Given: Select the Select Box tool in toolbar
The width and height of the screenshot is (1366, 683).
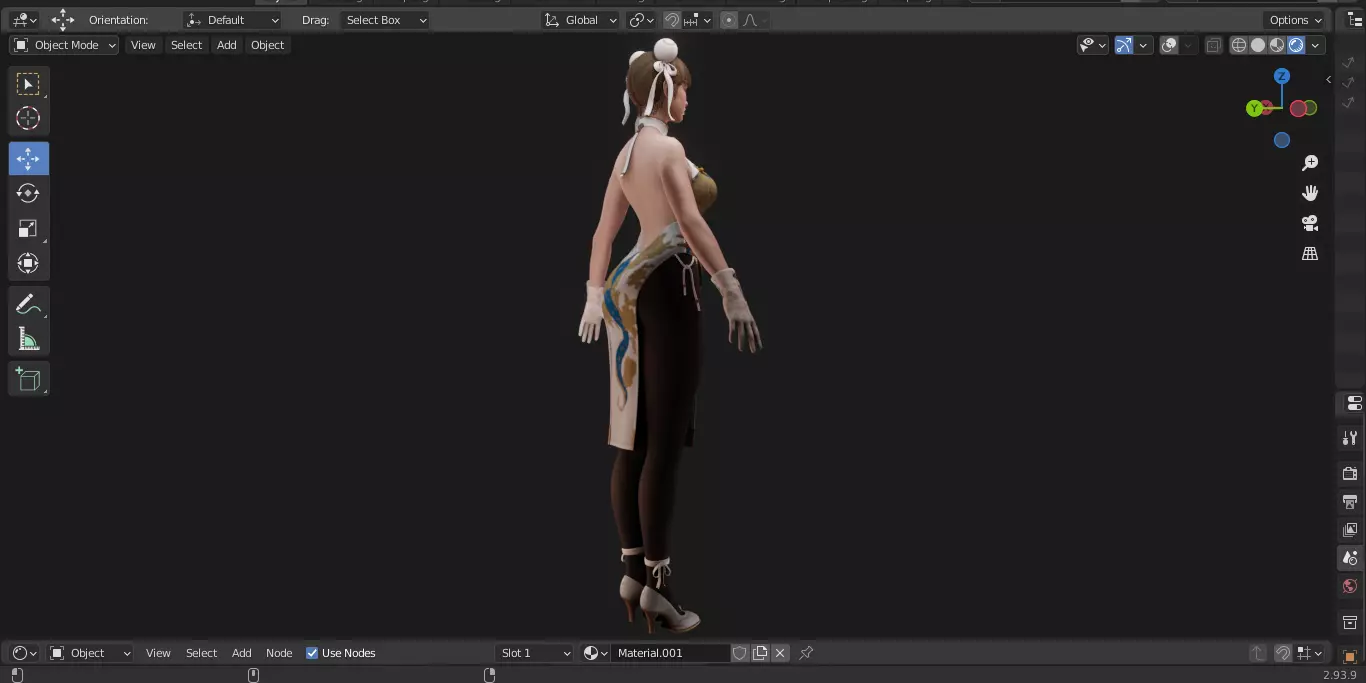Looking at the screenshot, I should tap(28, 84).
